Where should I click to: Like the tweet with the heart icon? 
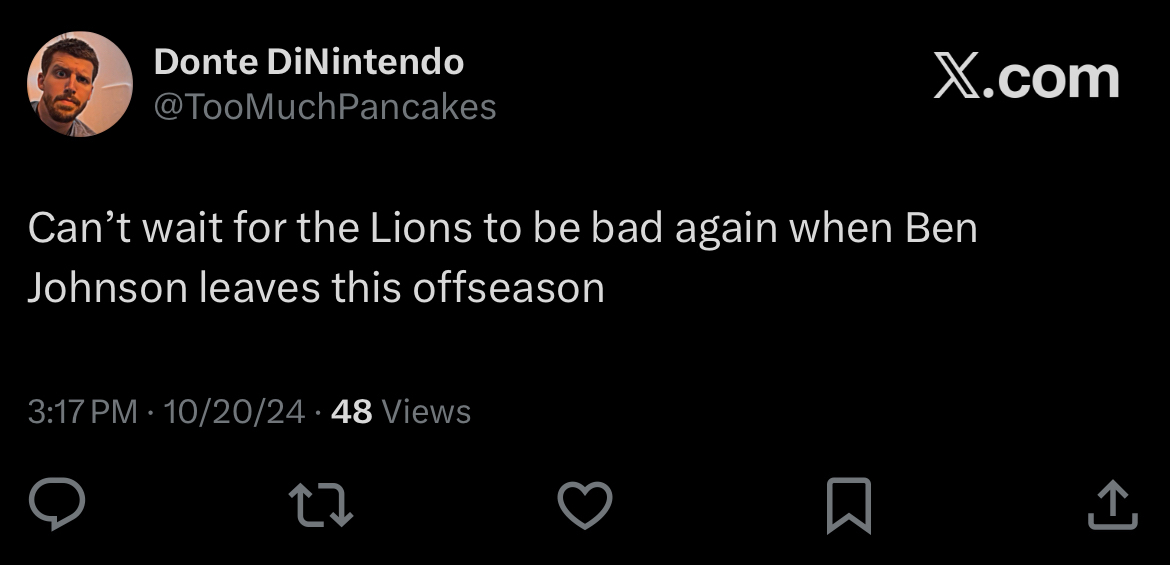(584, 504)
